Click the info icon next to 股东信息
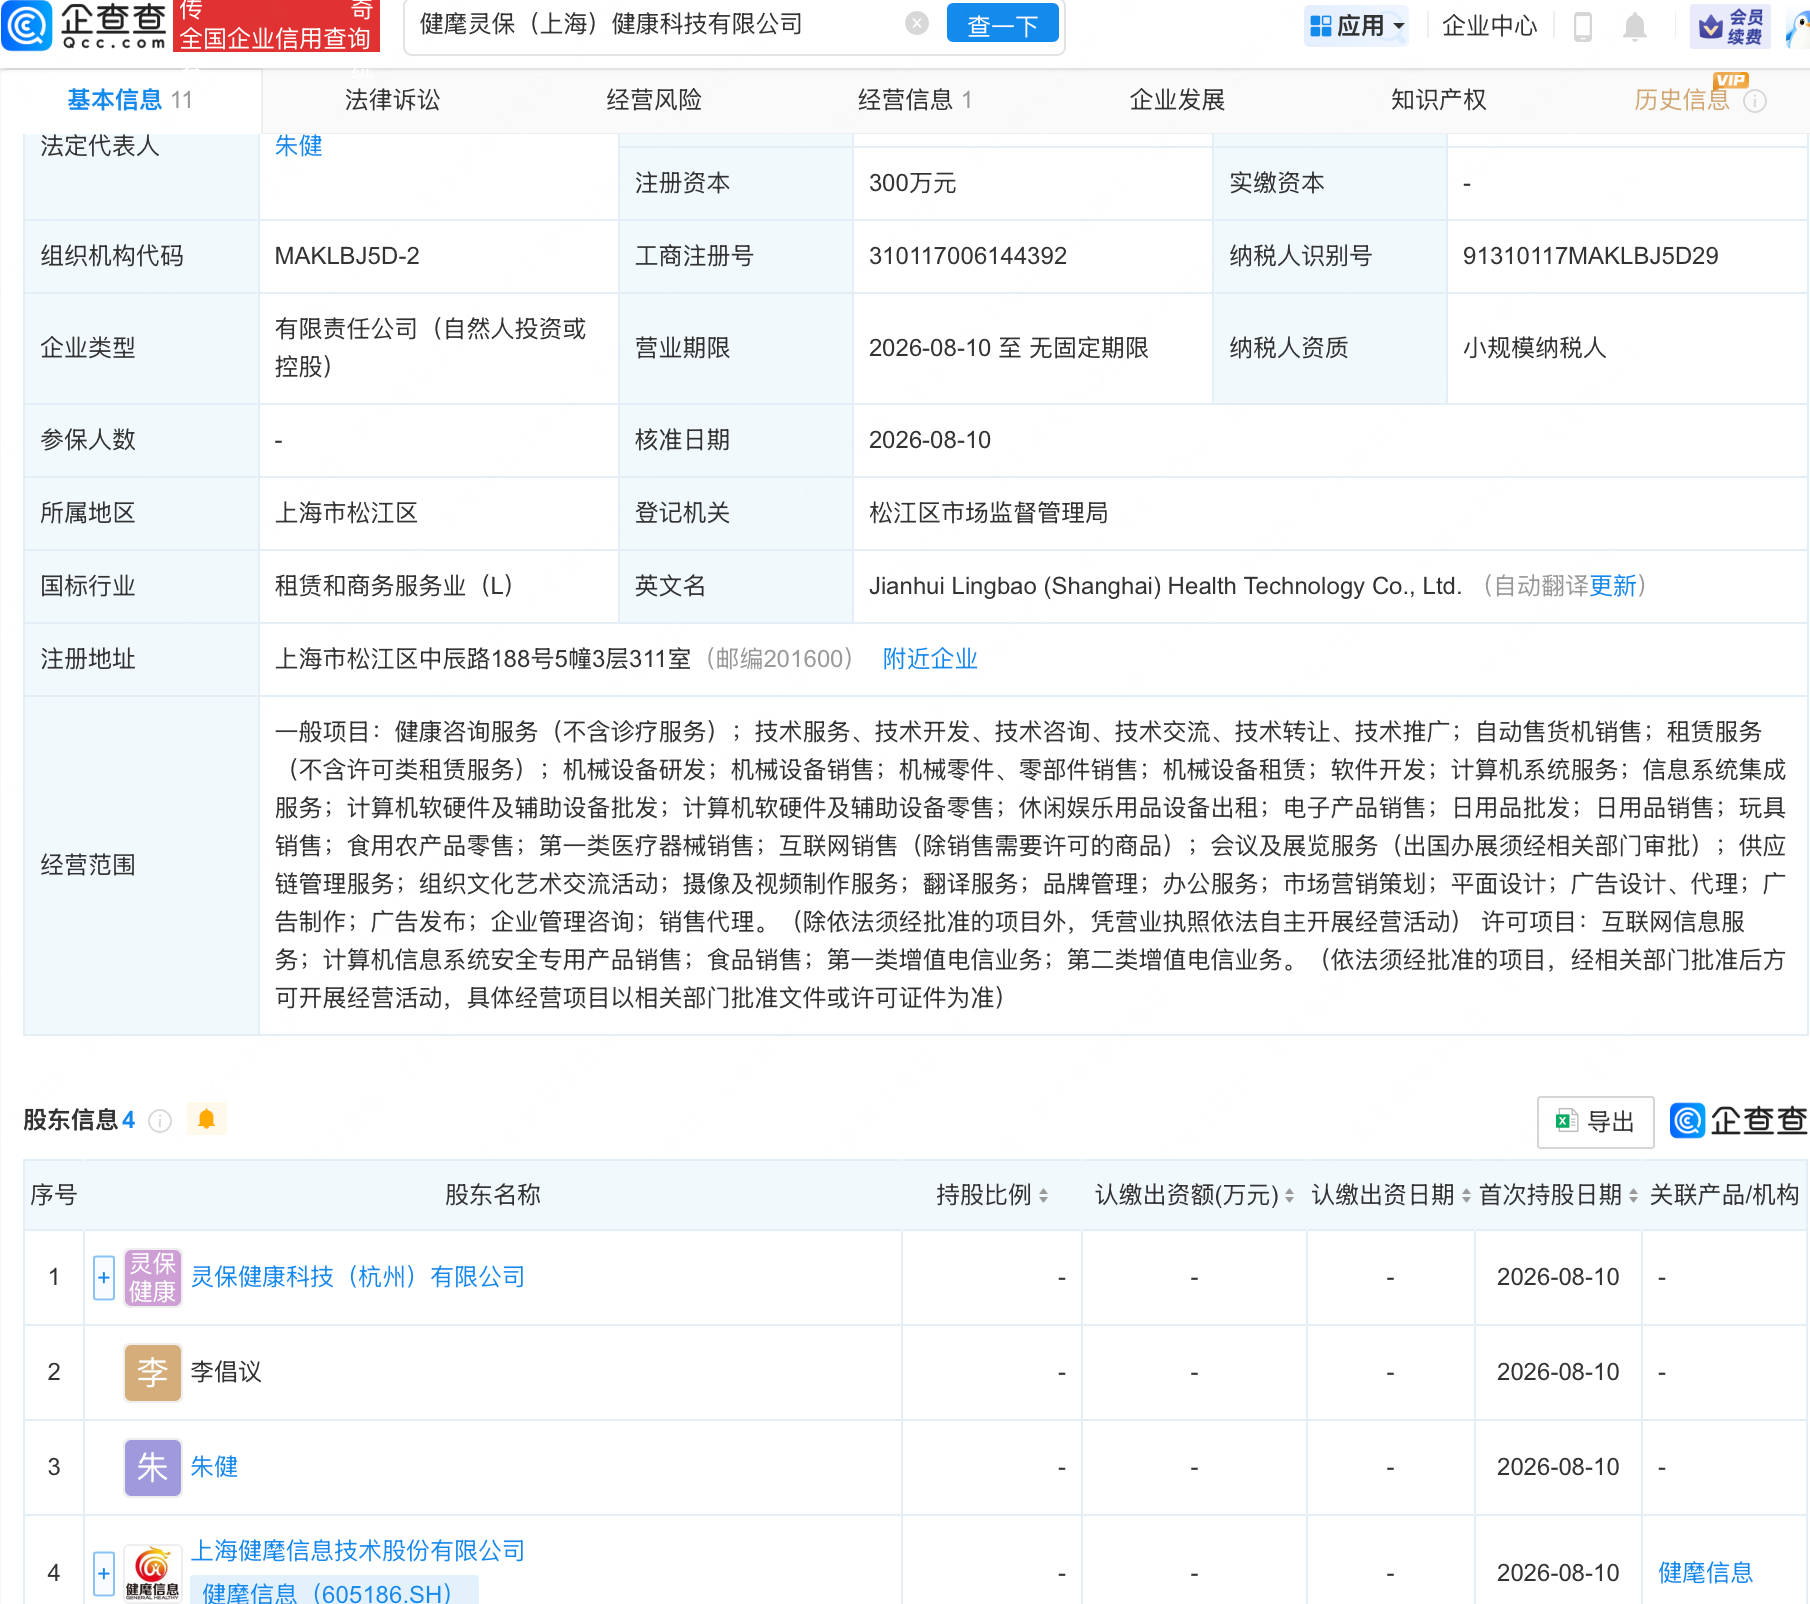 [160, 1121]
